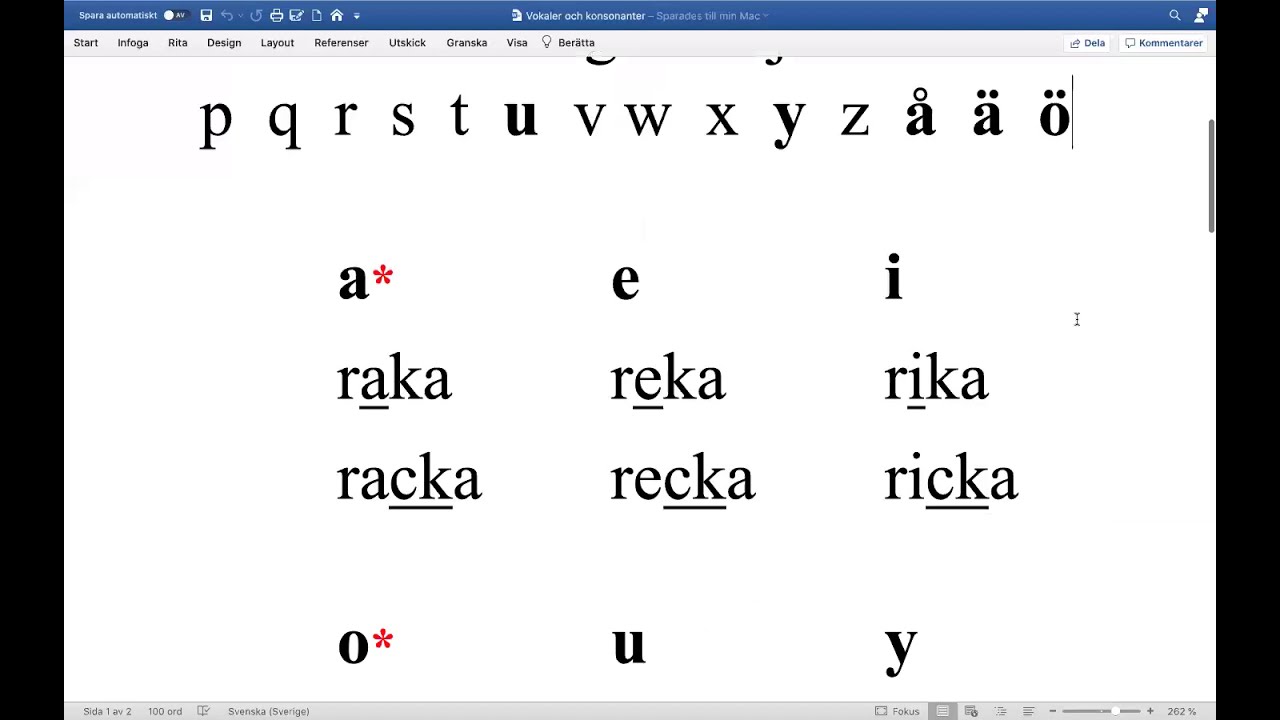Click the spelling check icon in status bar
Viewport: 1280px width, 720px height.
click(x=204, y=711)
